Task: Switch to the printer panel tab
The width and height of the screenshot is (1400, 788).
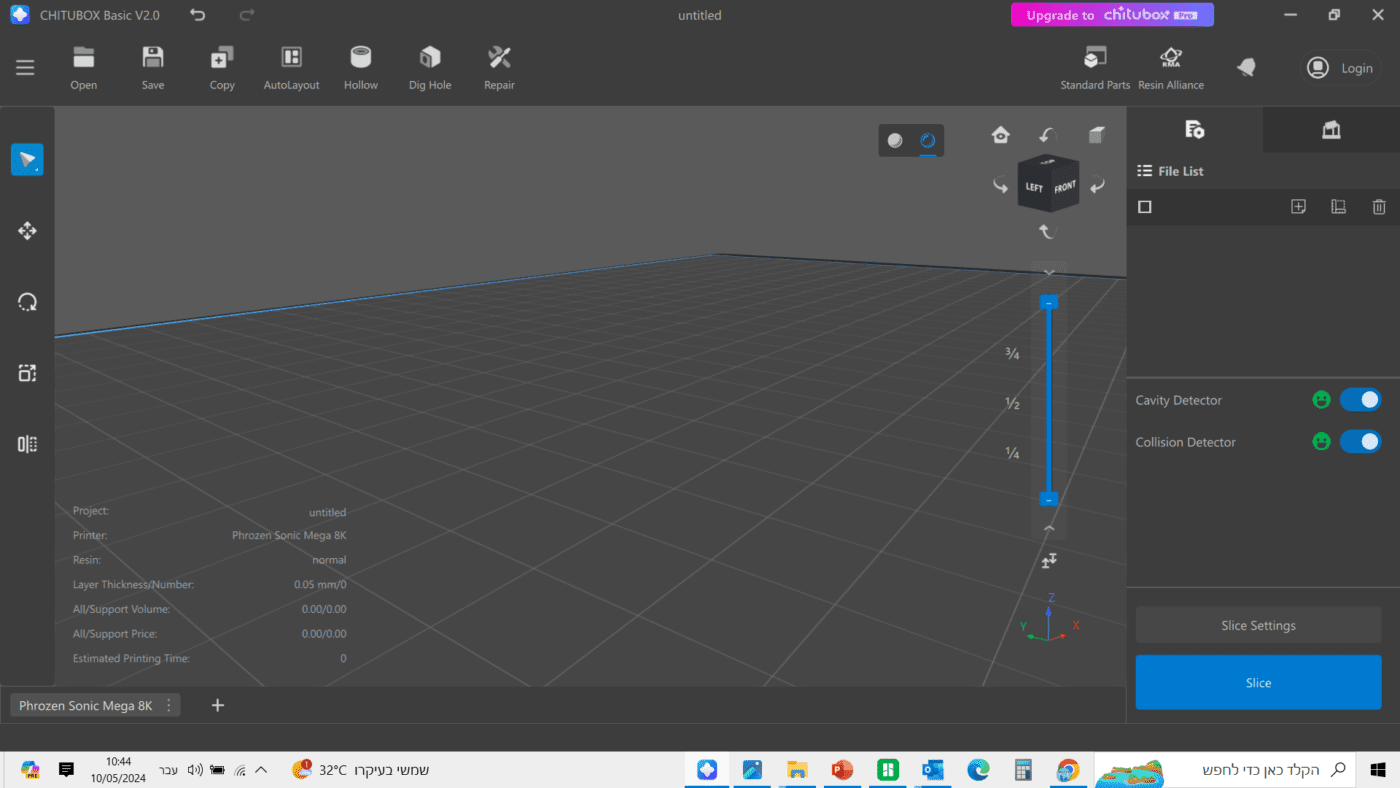Action: 1331,129
